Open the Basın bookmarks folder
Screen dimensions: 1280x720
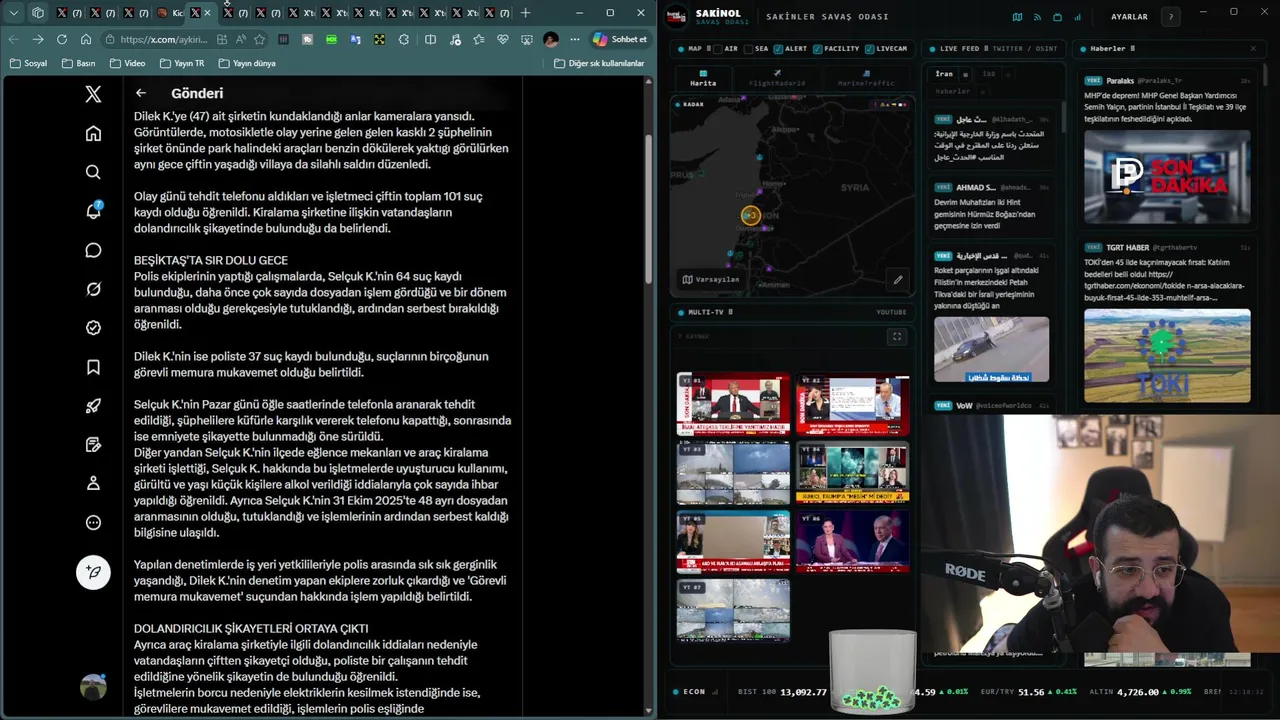point(78,63)
